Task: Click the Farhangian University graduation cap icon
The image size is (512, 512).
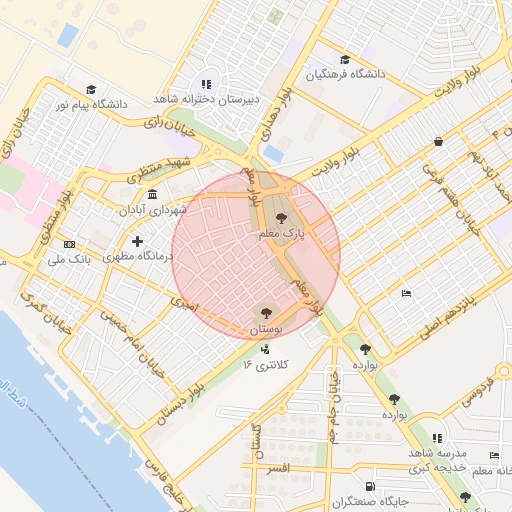Action: [x=345, y=60]
